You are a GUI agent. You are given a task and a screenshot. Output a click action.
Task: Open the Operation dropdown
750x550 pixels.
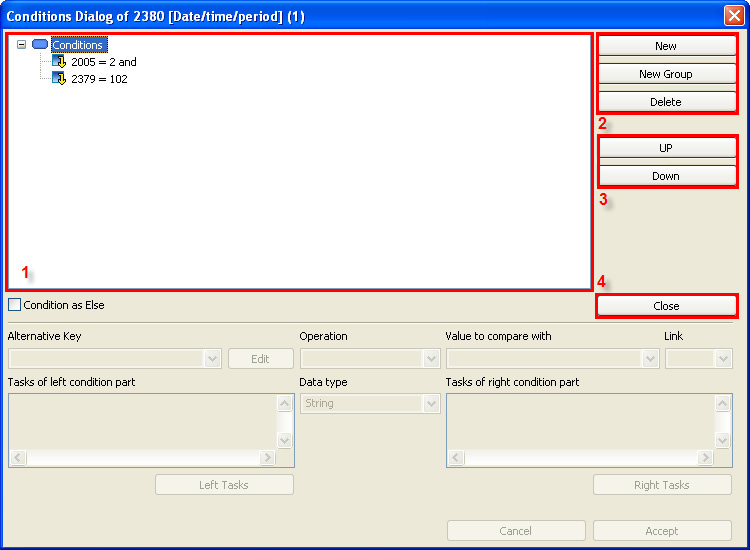tap(431, 359)
